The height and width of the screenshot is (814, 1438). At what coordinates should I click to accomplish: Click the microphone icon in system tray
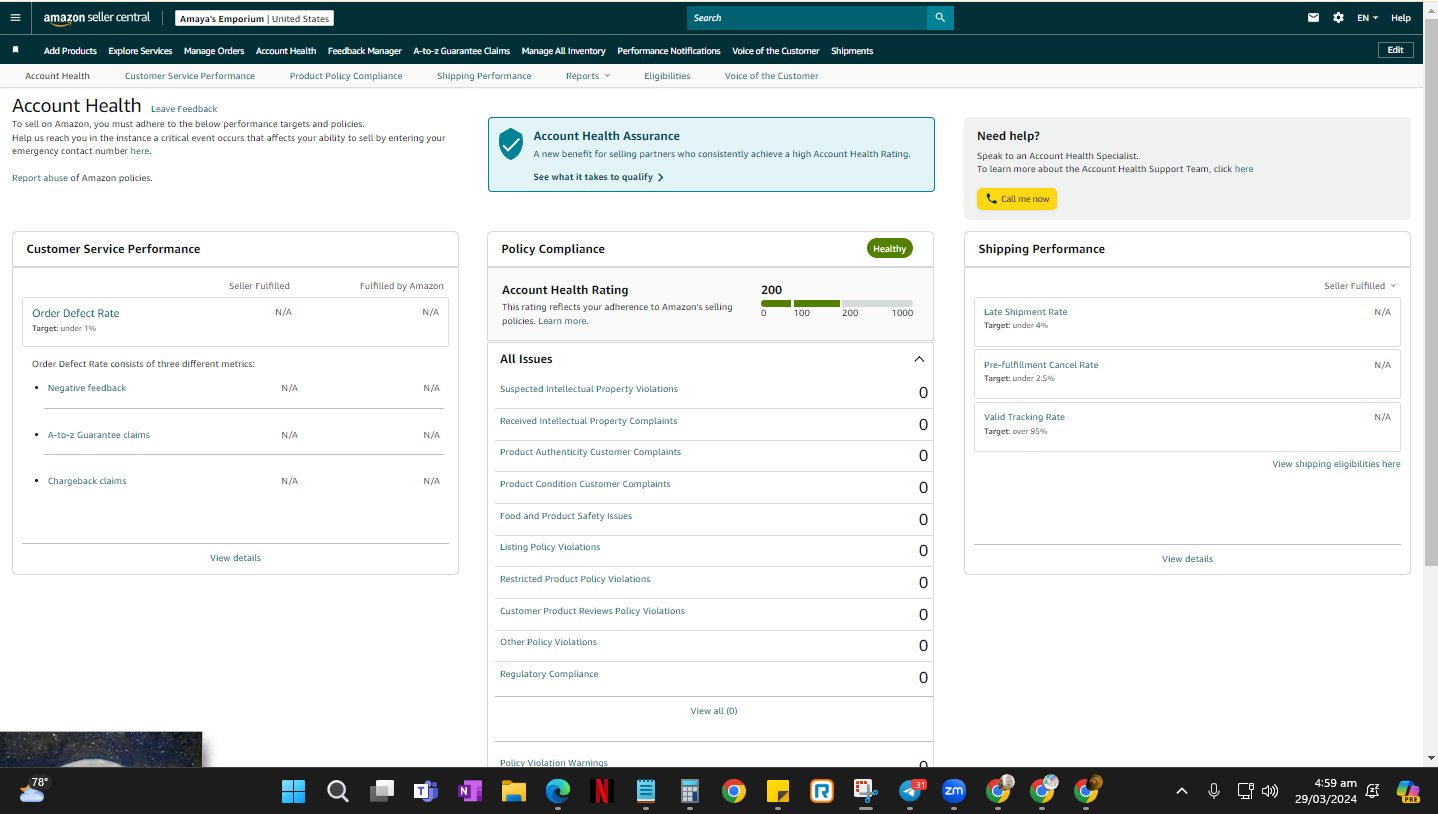1214,791
